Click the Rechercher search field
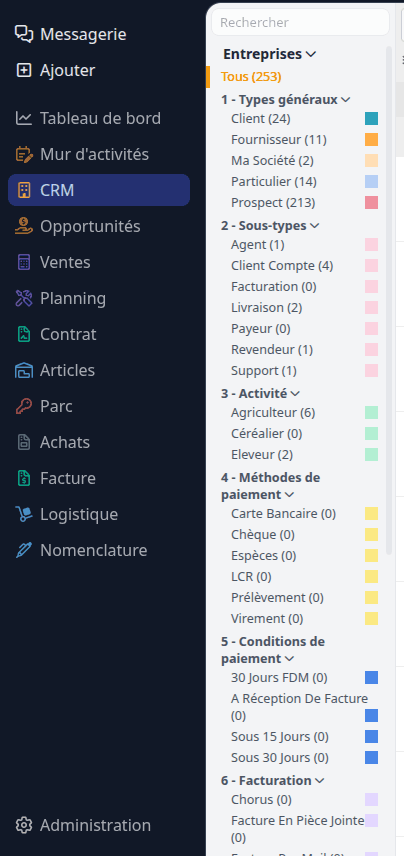 click(300, 22)
